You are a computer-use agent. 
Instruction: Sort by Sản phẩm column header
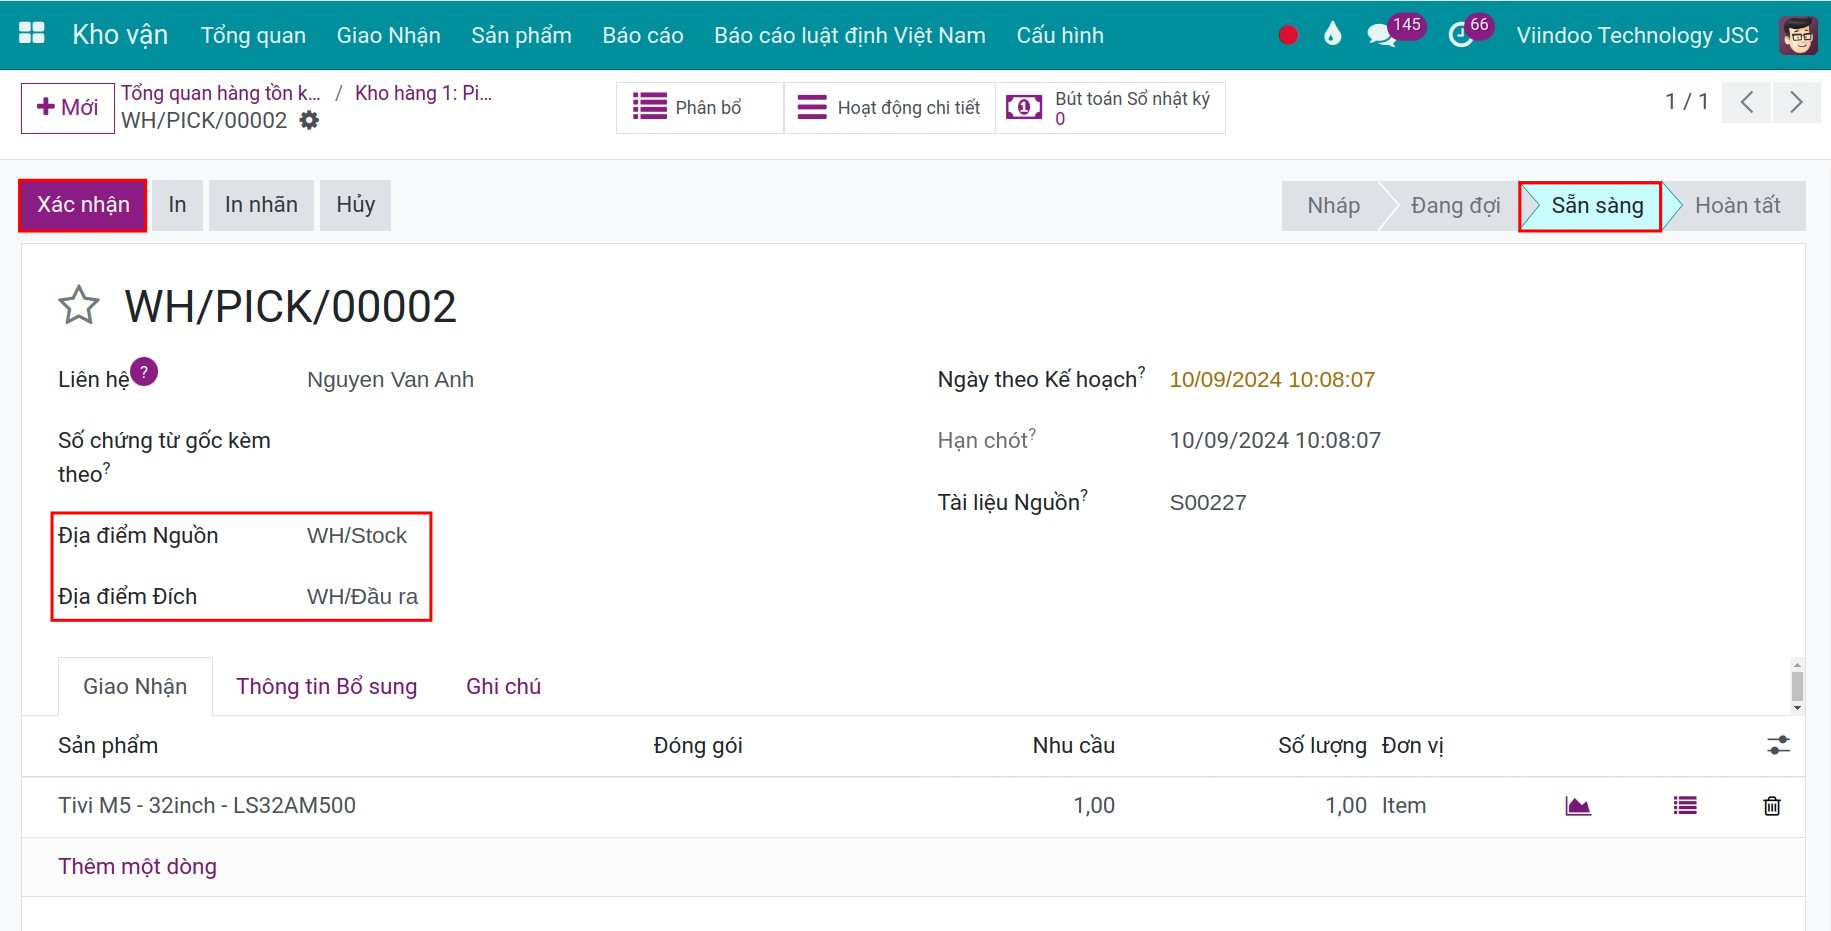108,745
